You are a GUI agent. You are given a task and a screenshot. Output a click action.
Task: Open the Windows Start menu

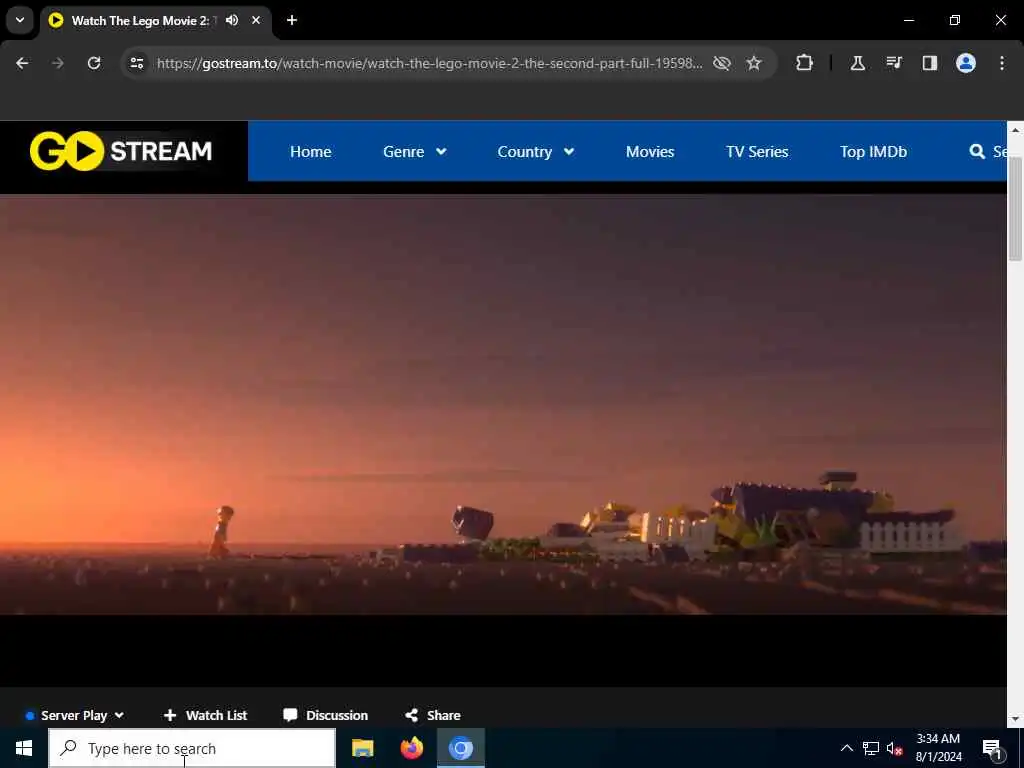(24, 748)
